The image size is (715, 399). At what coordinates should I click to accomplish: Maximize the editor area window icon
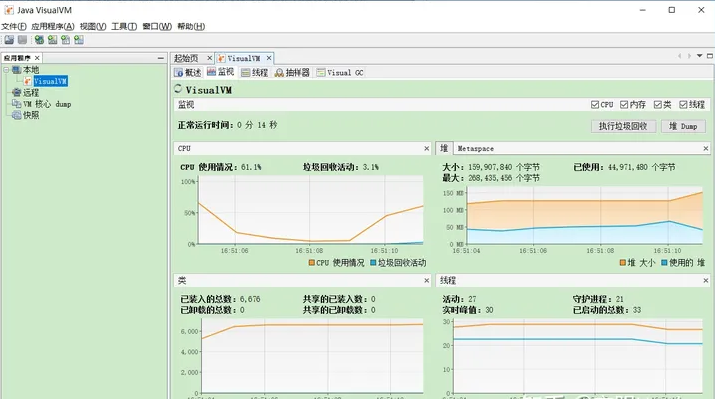coord(710,56)
